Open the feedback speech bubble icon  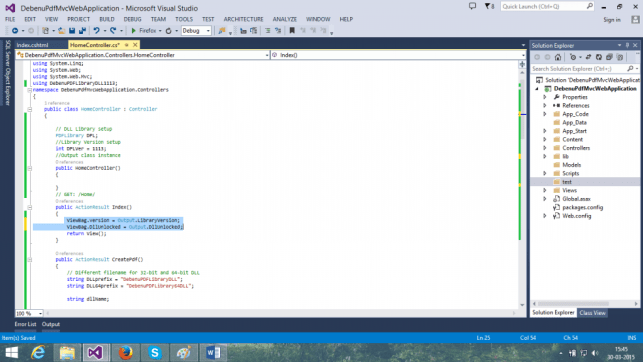(472, 6)
